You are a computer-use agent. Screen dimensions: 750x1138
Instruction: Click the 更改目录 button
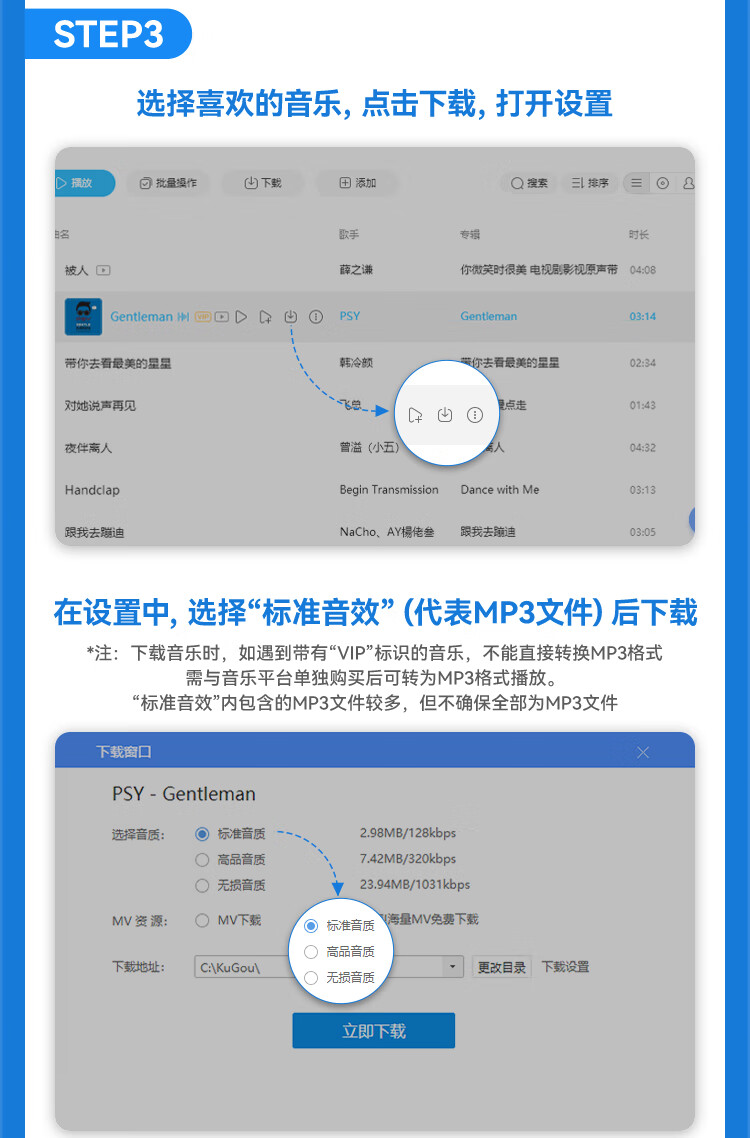[502, 967]
